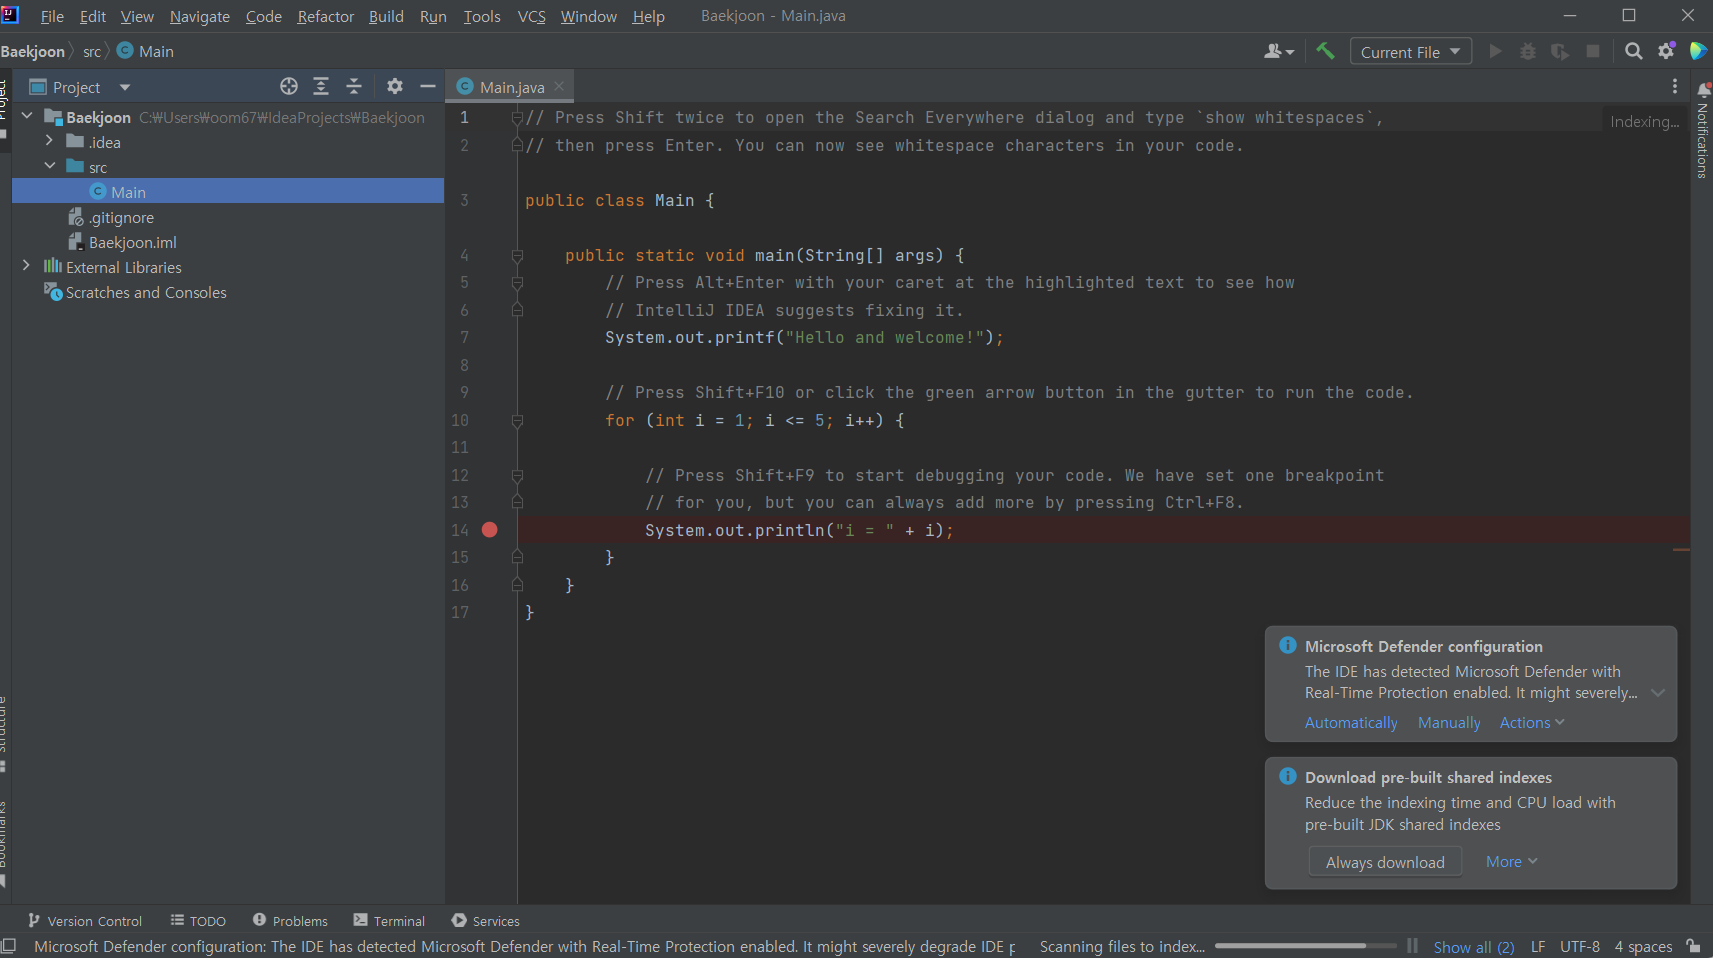This screenshot has height=958, width=1713.
Task: Expand all items in Project panel
Action: 321,87
